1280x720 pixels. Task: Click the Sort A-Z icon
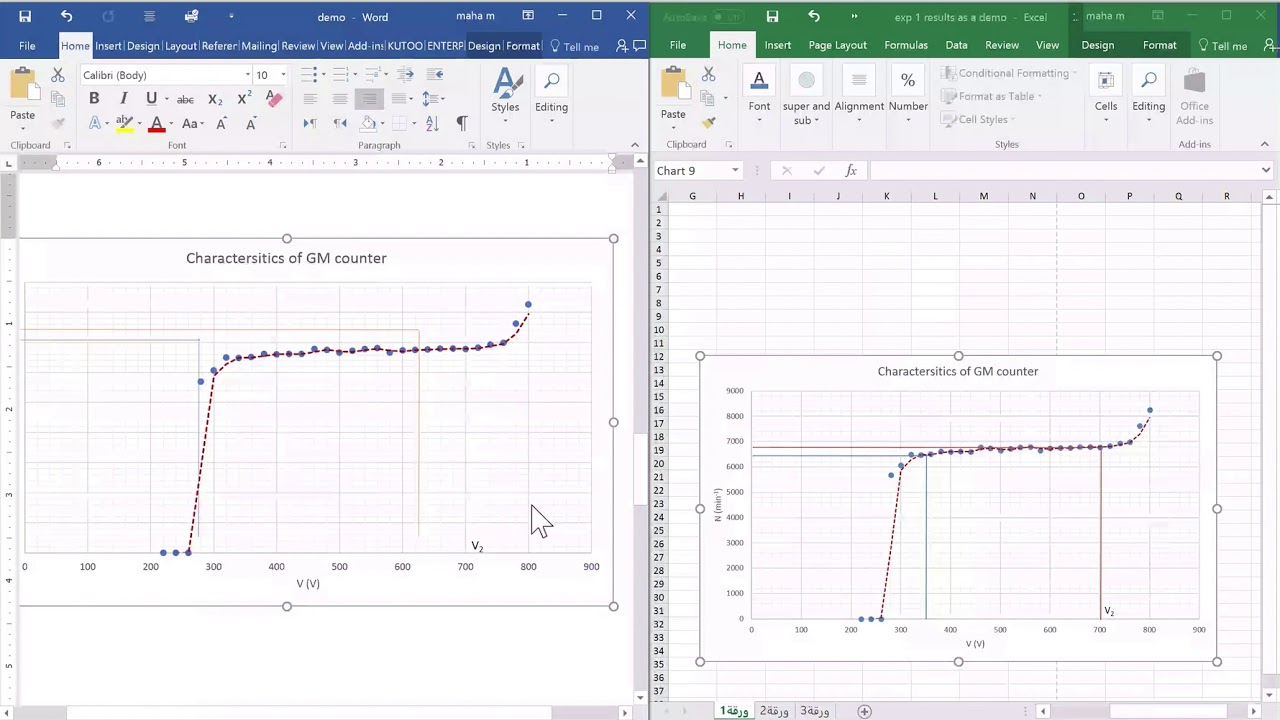tap(432, 123)
